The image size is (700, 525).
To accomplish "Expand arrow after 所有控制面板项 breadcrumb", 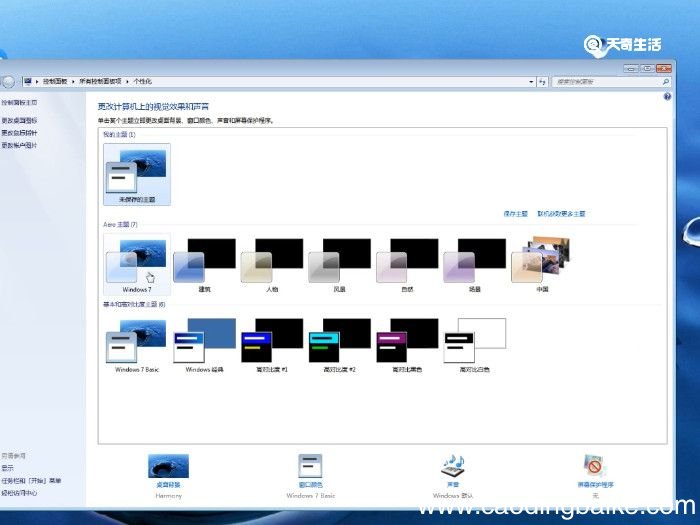I will click(127, 82).
